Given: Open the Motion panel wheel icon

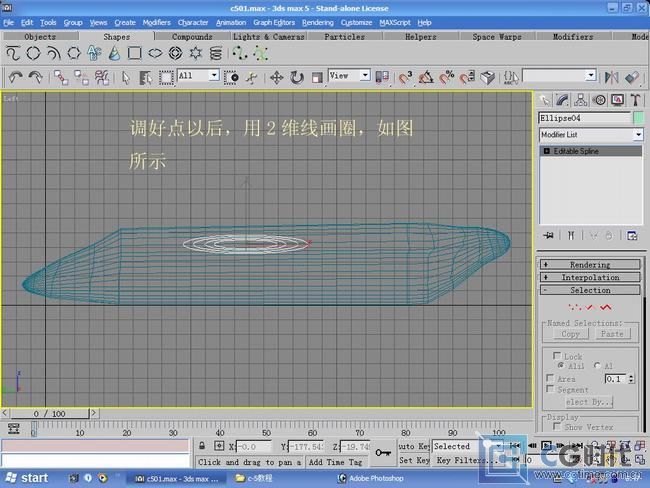Looking at the screenshot, I should [x=599, y=100].
